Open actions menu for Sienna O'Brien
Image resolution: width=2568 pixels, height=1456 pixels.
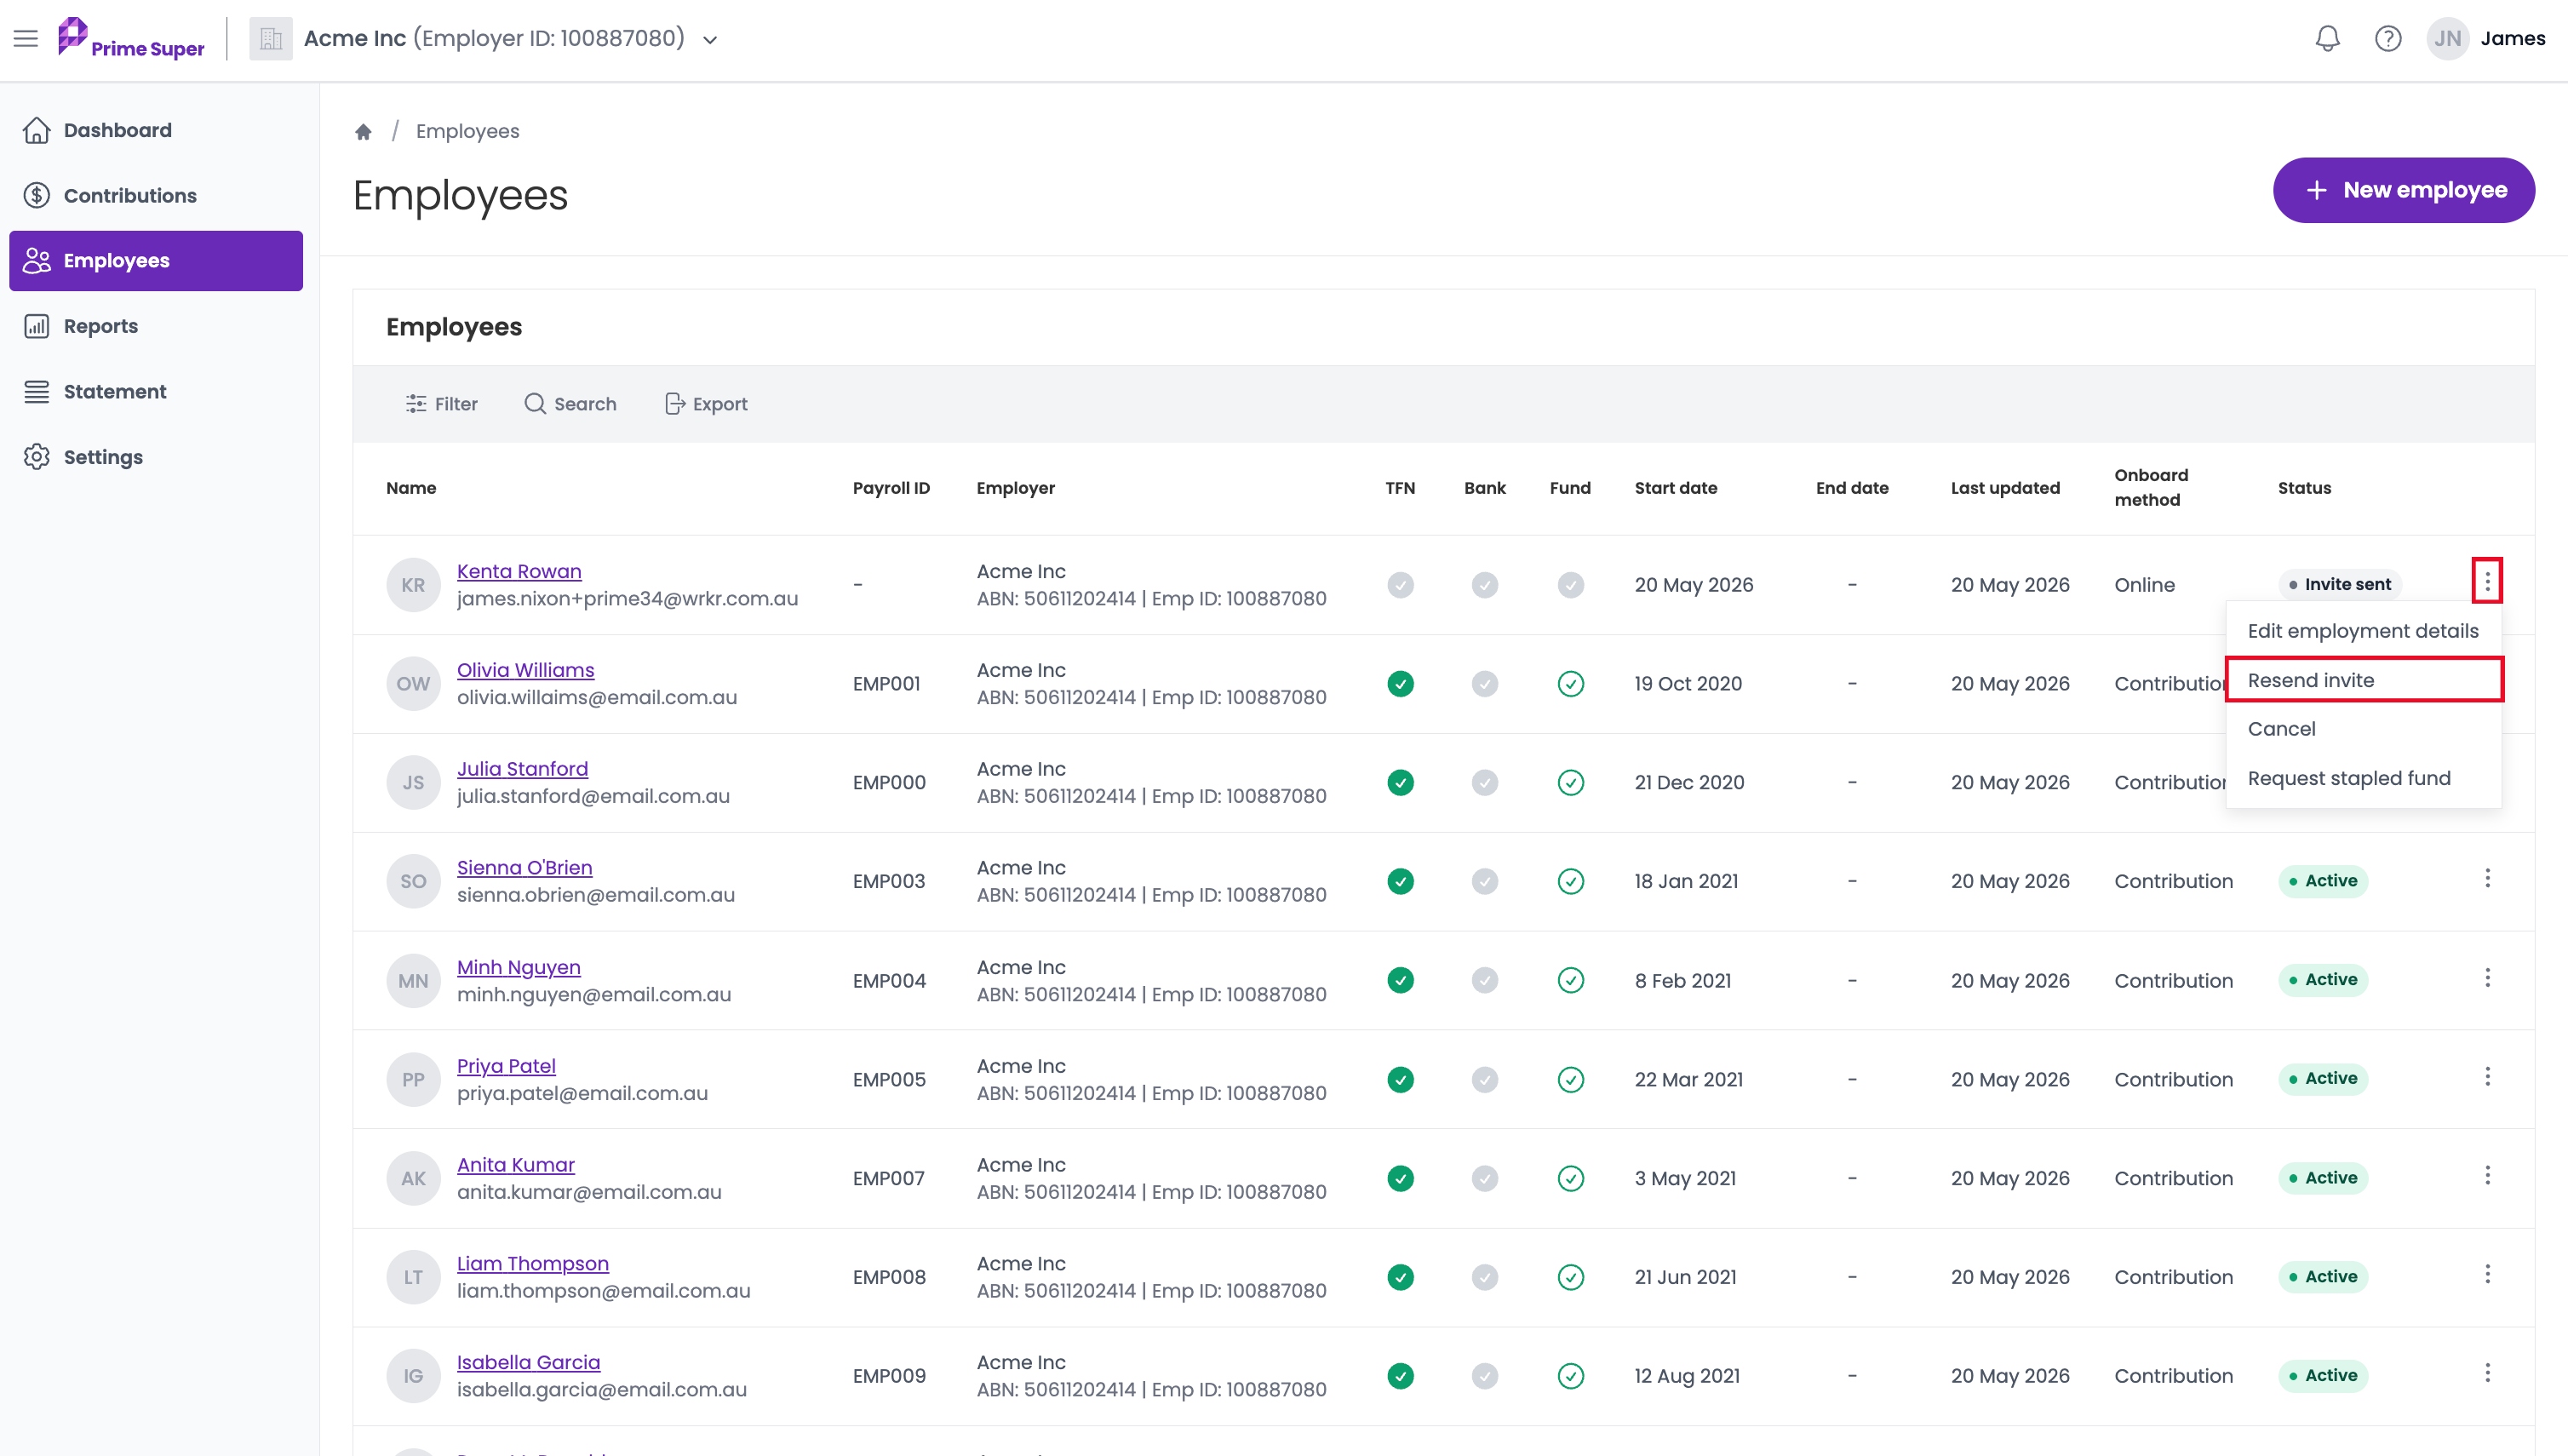pos(2487,879)
